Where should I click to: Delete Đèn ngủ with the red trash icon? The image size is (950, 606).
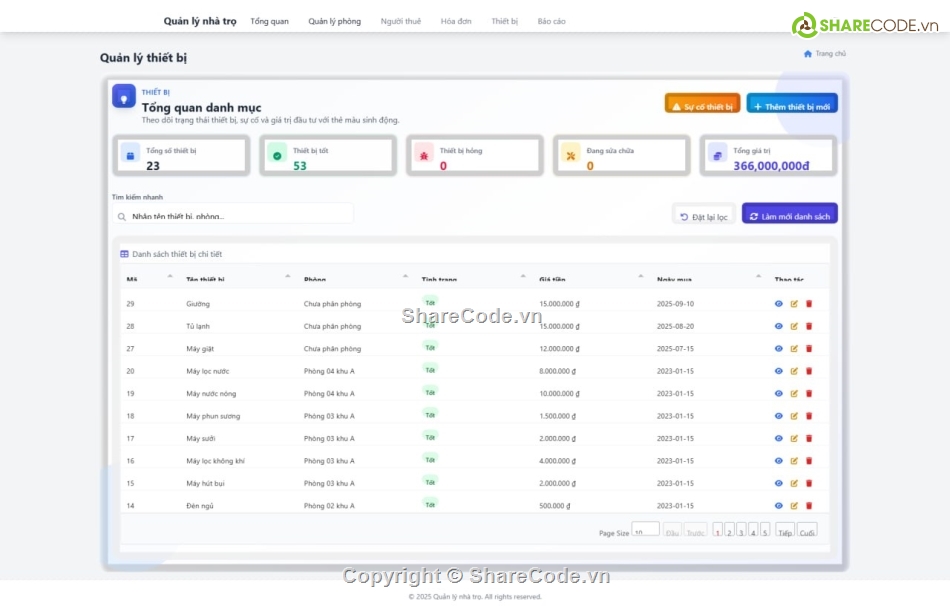coord(810,505)
